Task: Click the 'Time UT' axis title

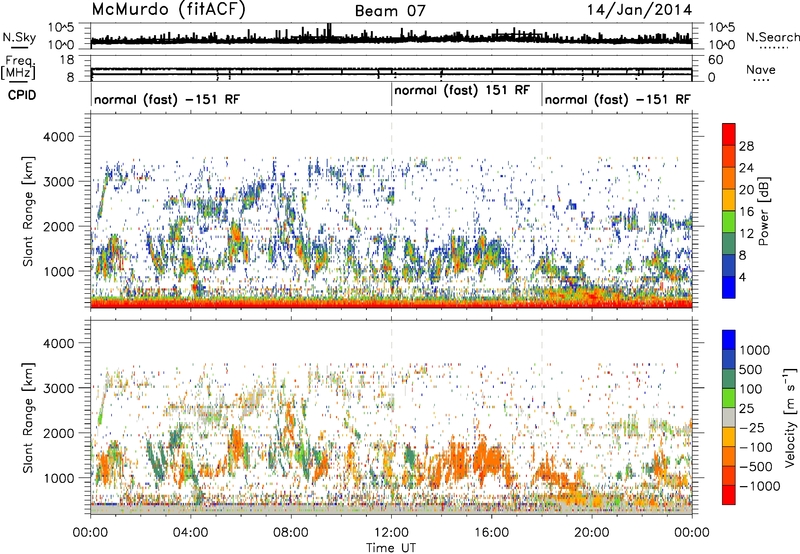Action: point(391,548)
